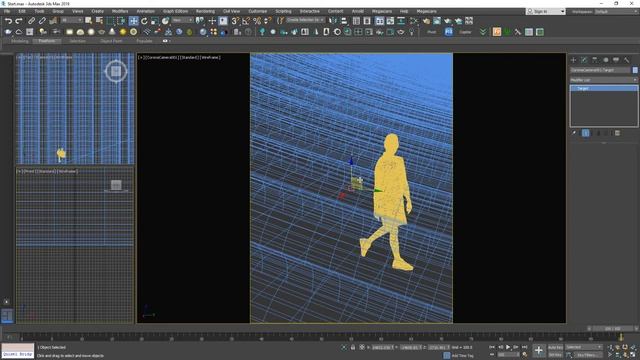Open the File menu
This screenshot has width=640, height=360.
[7, 11]
